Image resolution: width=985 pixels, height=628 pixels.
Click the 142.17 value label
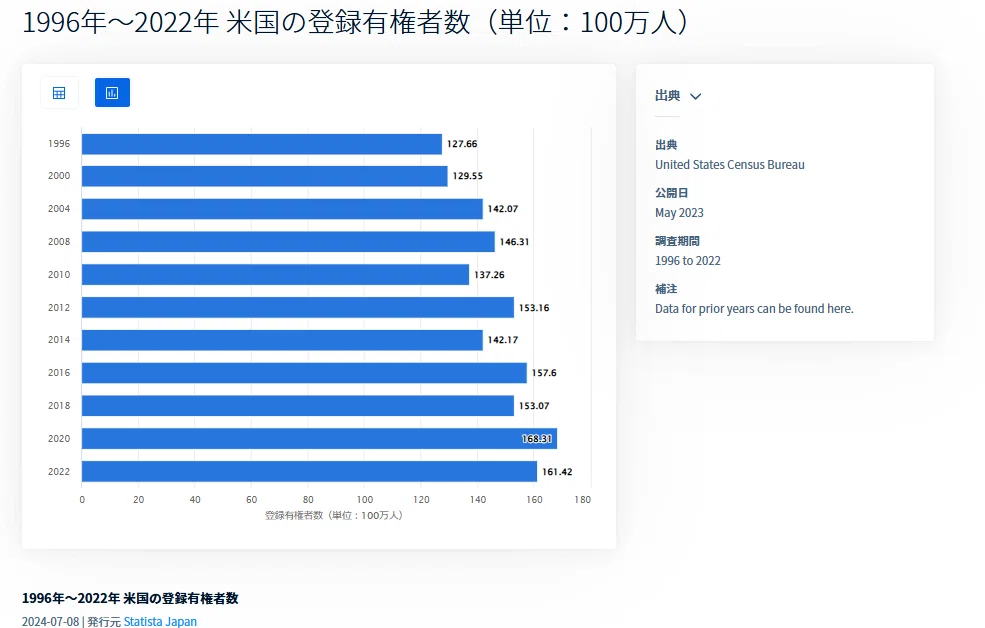click(x=503, y=340)
